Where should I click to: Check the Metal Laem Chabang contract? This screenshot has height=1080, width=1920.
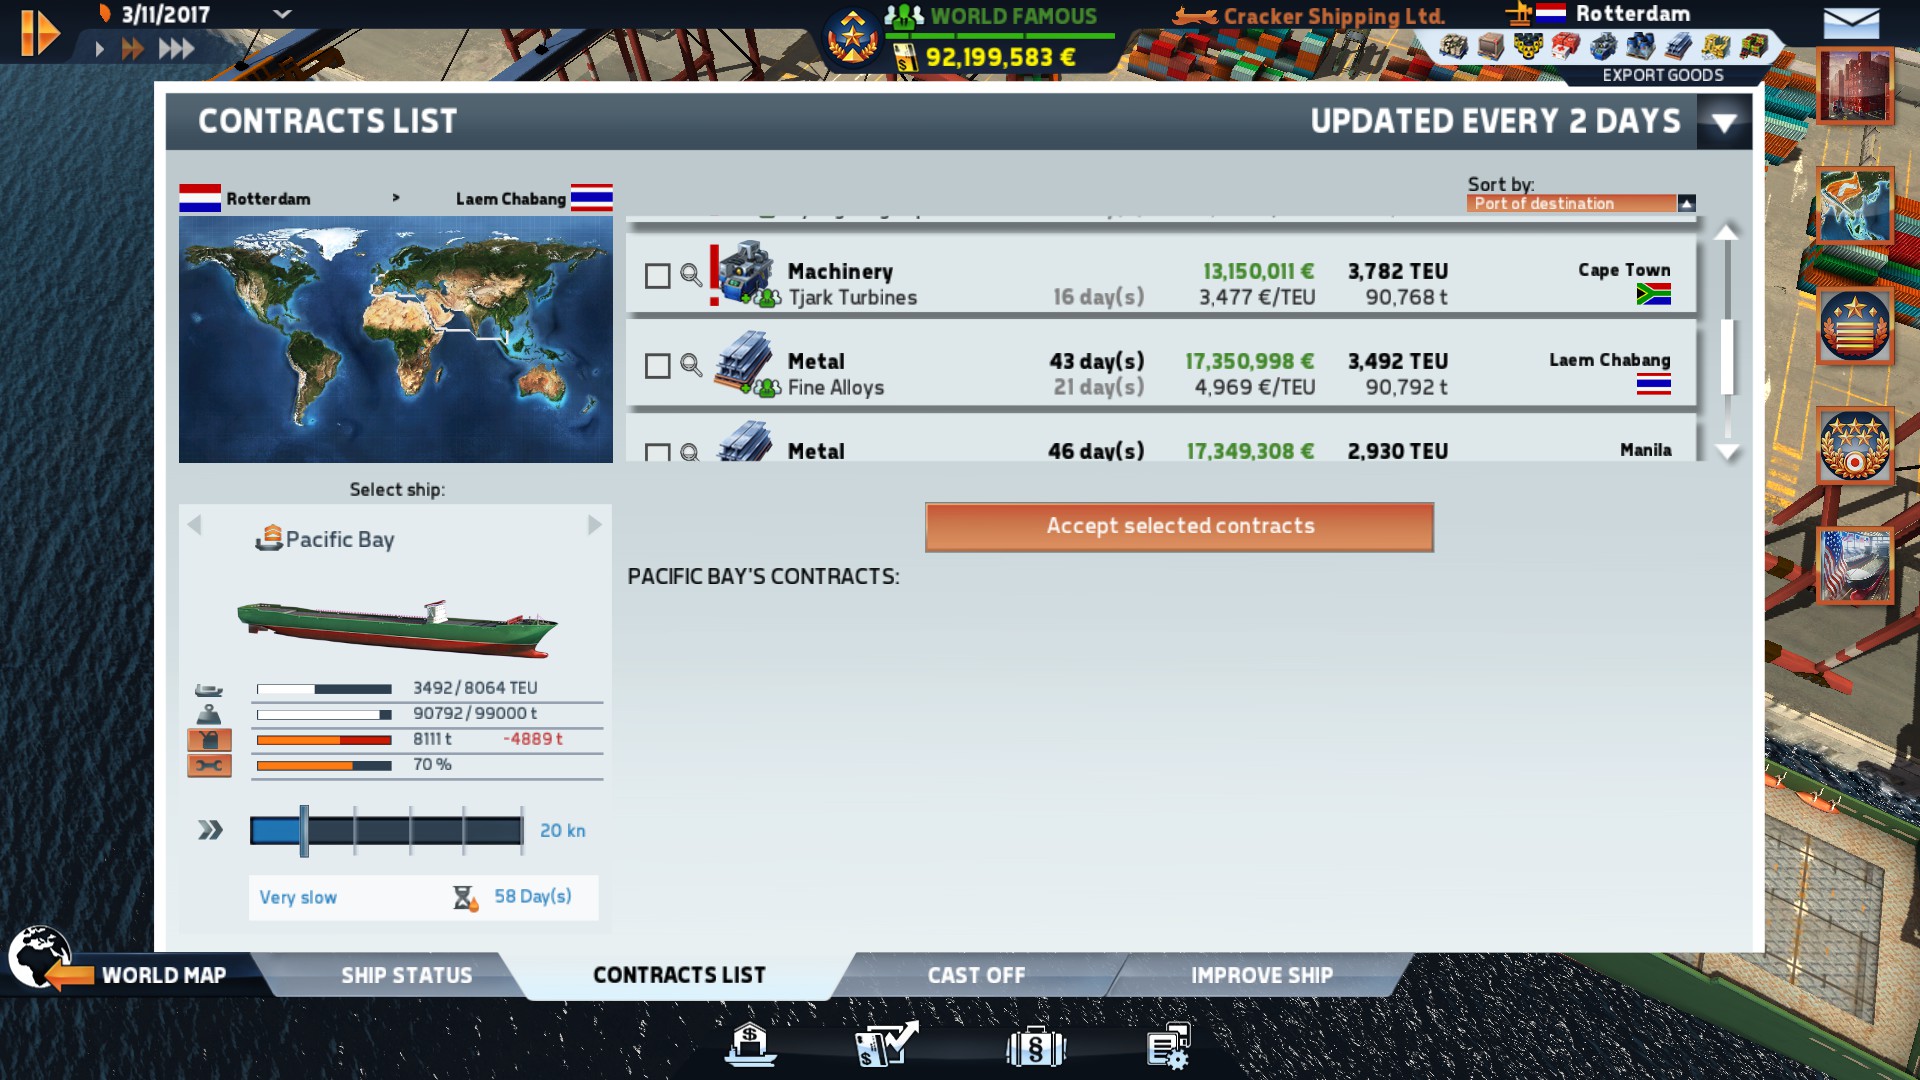point(657,366)
